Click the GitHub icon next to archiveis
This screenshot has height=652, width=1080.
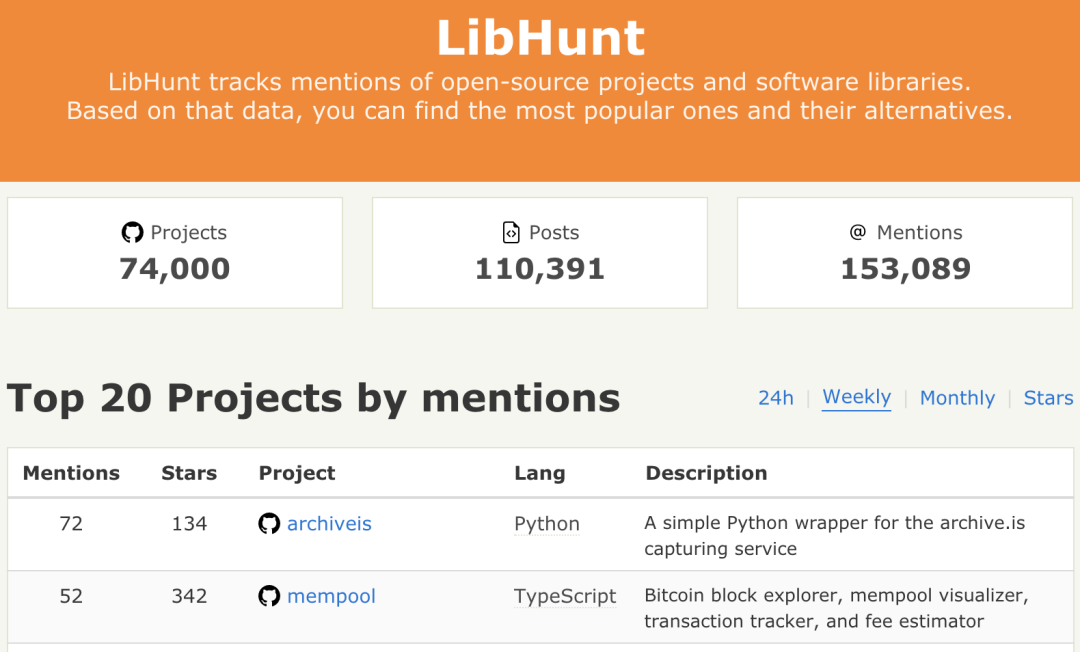coord(269,523)
